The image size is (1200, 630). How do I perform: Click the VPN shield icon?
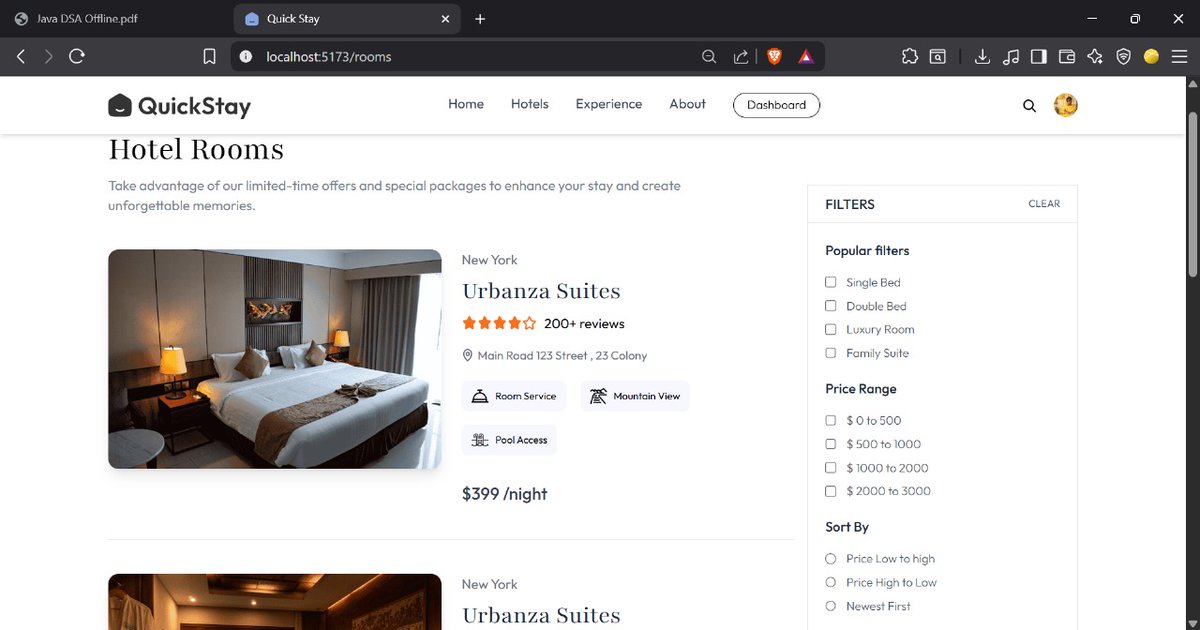(1124, 57)
